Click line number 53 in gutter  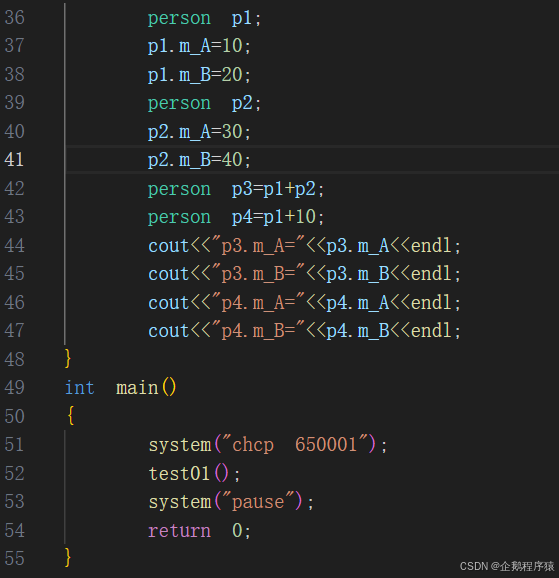pos(14,502)
